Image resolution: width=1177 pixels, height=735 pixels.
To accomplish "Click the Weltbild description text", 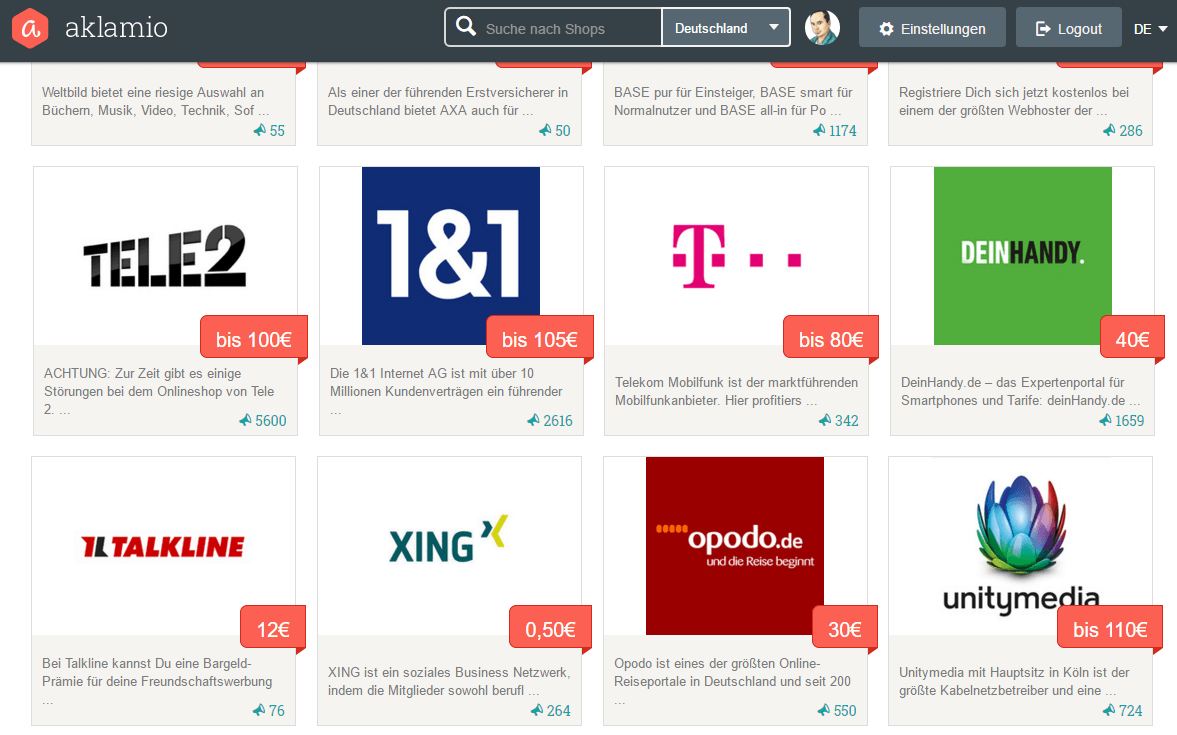I will pyautogui.click(x=155, y=101).
